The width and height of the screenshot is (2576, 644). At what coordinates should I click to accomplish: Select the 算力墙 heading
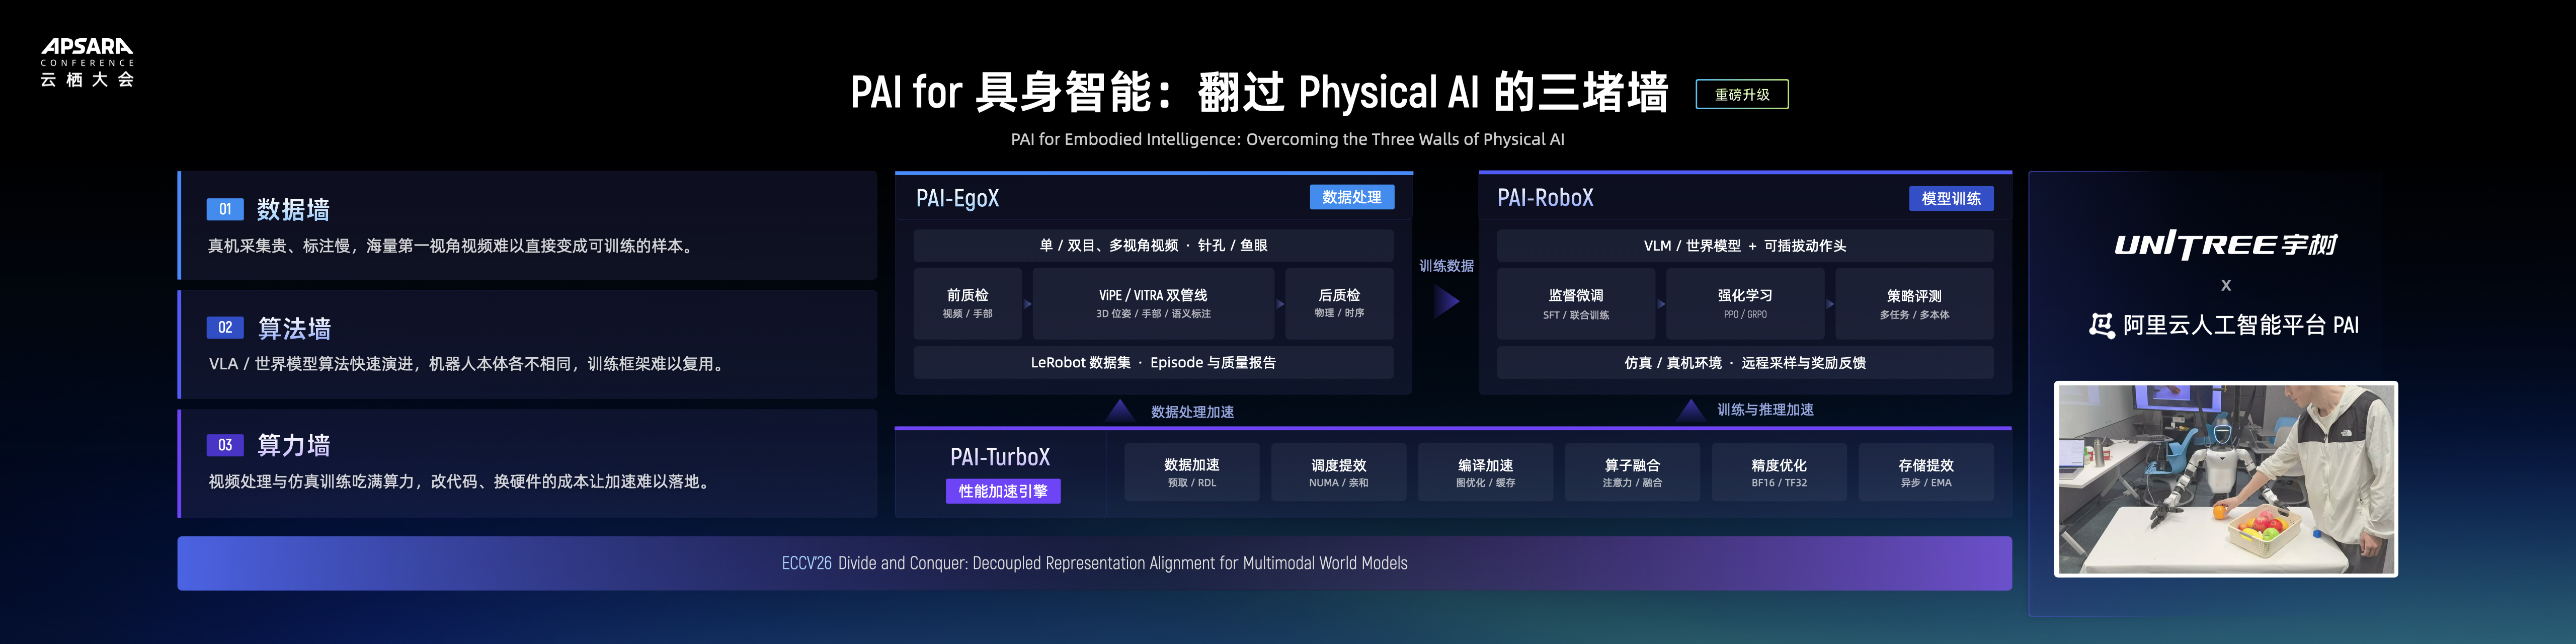pyautogui.click(x=294, y=445)
